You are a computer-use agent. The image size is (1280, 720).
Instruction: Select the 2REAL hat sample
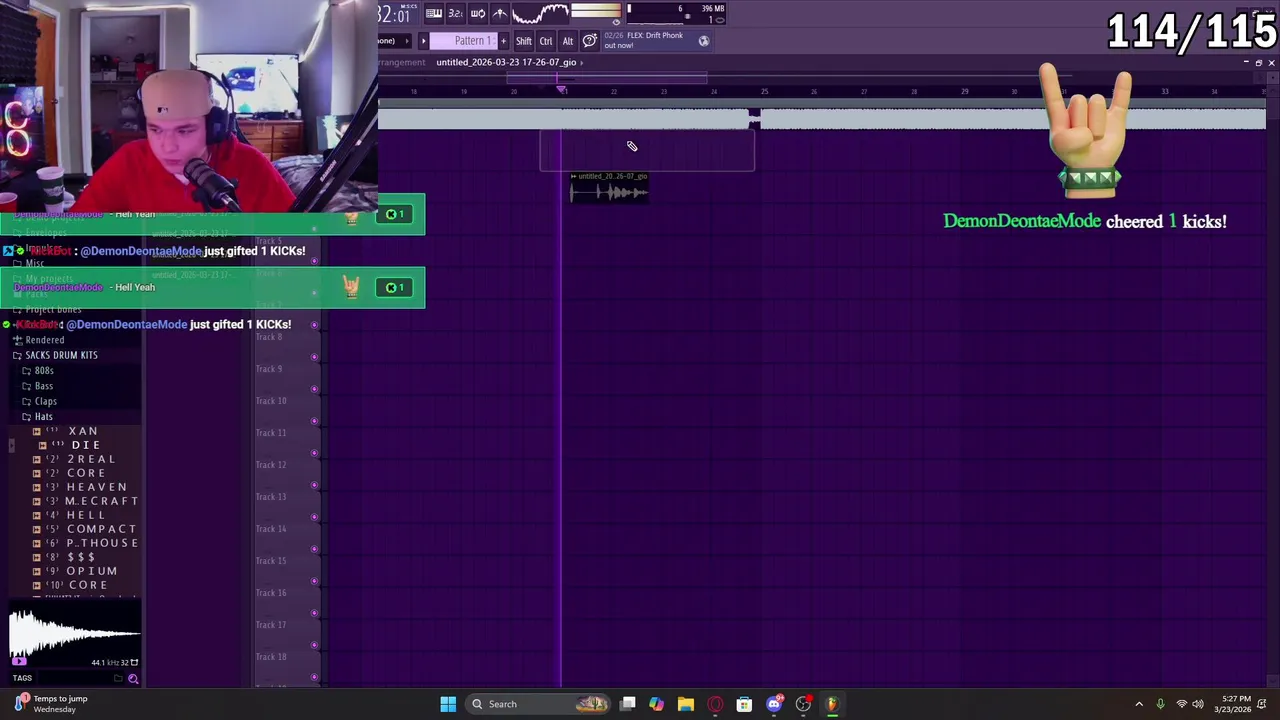pos(91,459)
